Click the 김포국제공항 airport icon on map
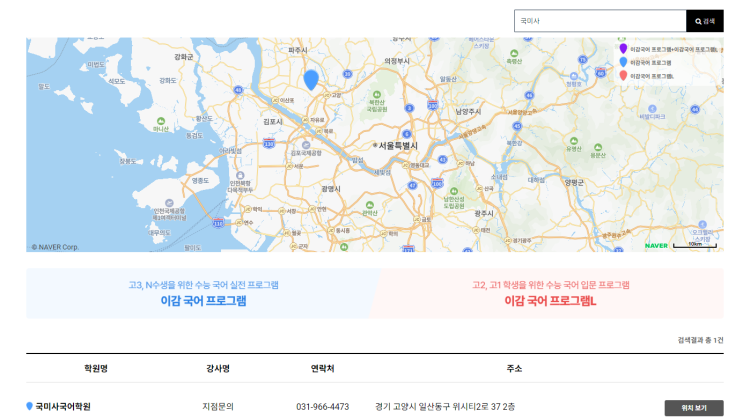 click(306, 145)
